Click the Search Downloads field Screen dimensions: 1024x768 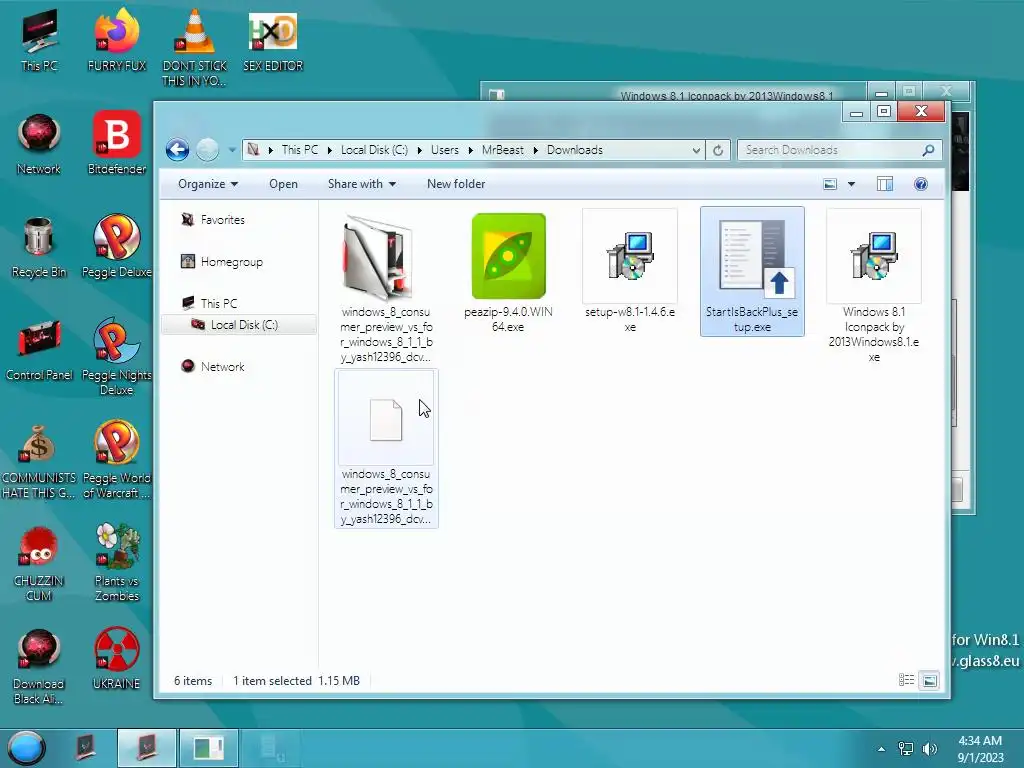coord(840,150)
